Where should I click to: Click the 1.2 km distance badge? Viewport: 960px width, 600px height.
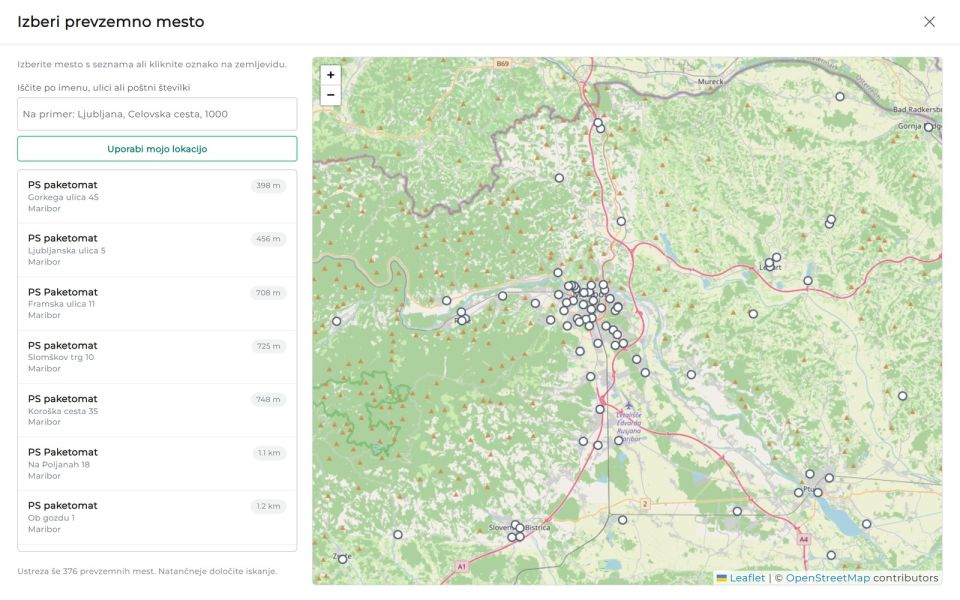click(268, 506)
